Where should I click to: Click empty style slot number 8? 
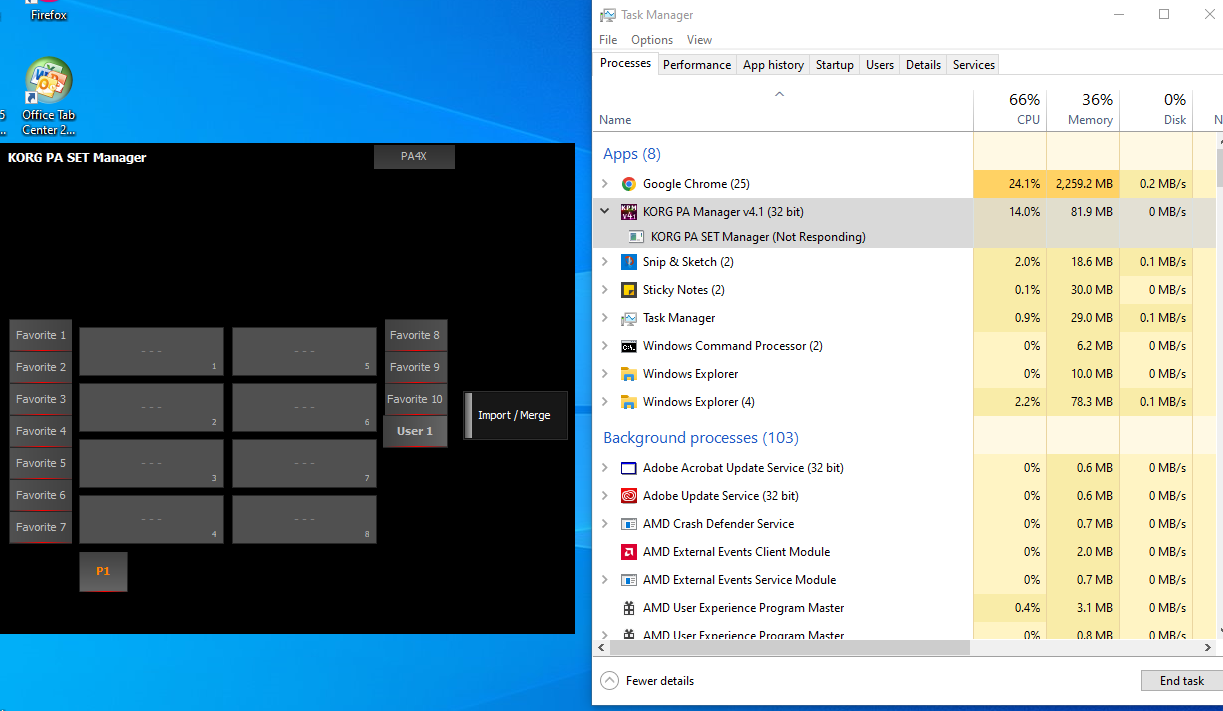(x=304, y=519)
